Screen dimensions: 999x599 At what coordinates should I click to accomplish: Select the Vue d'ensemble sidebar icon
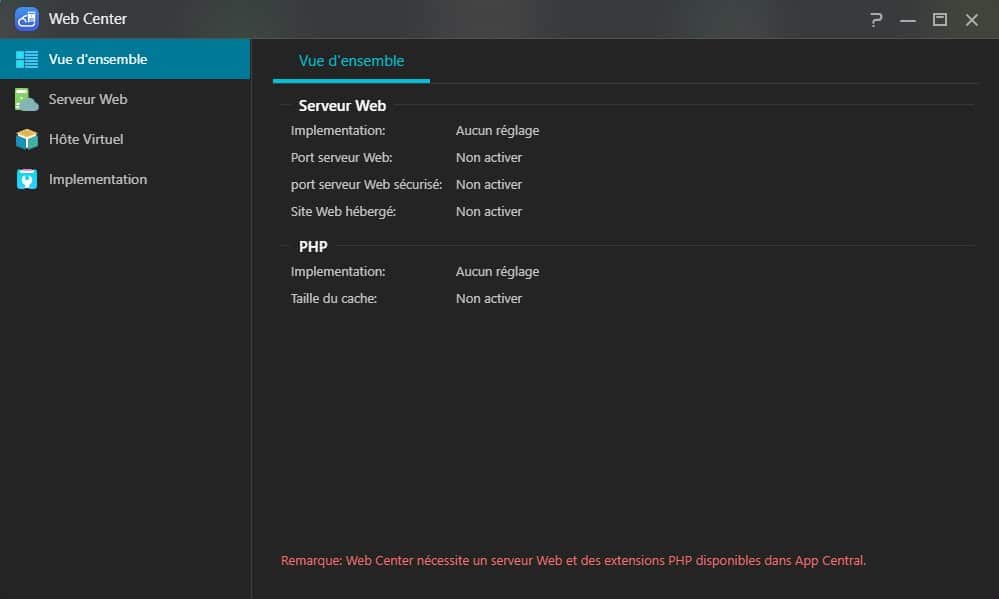27,59
